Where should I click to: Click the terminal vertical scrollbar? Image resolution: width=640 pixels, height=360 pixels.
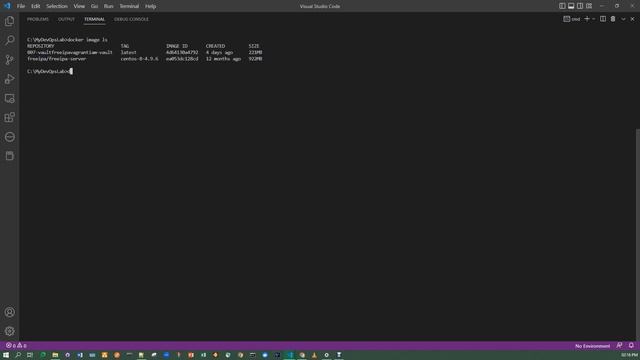[638, 235]
